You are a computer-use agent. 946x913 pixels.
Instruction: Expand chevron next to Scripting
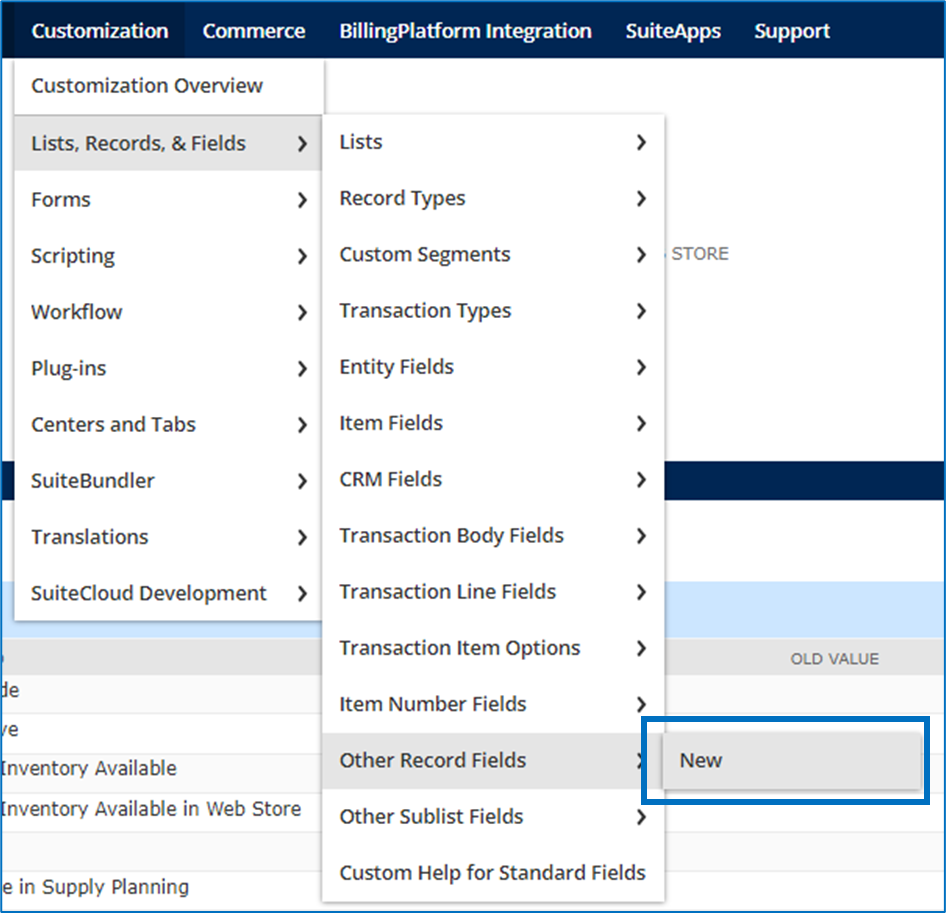pos(302,256)
